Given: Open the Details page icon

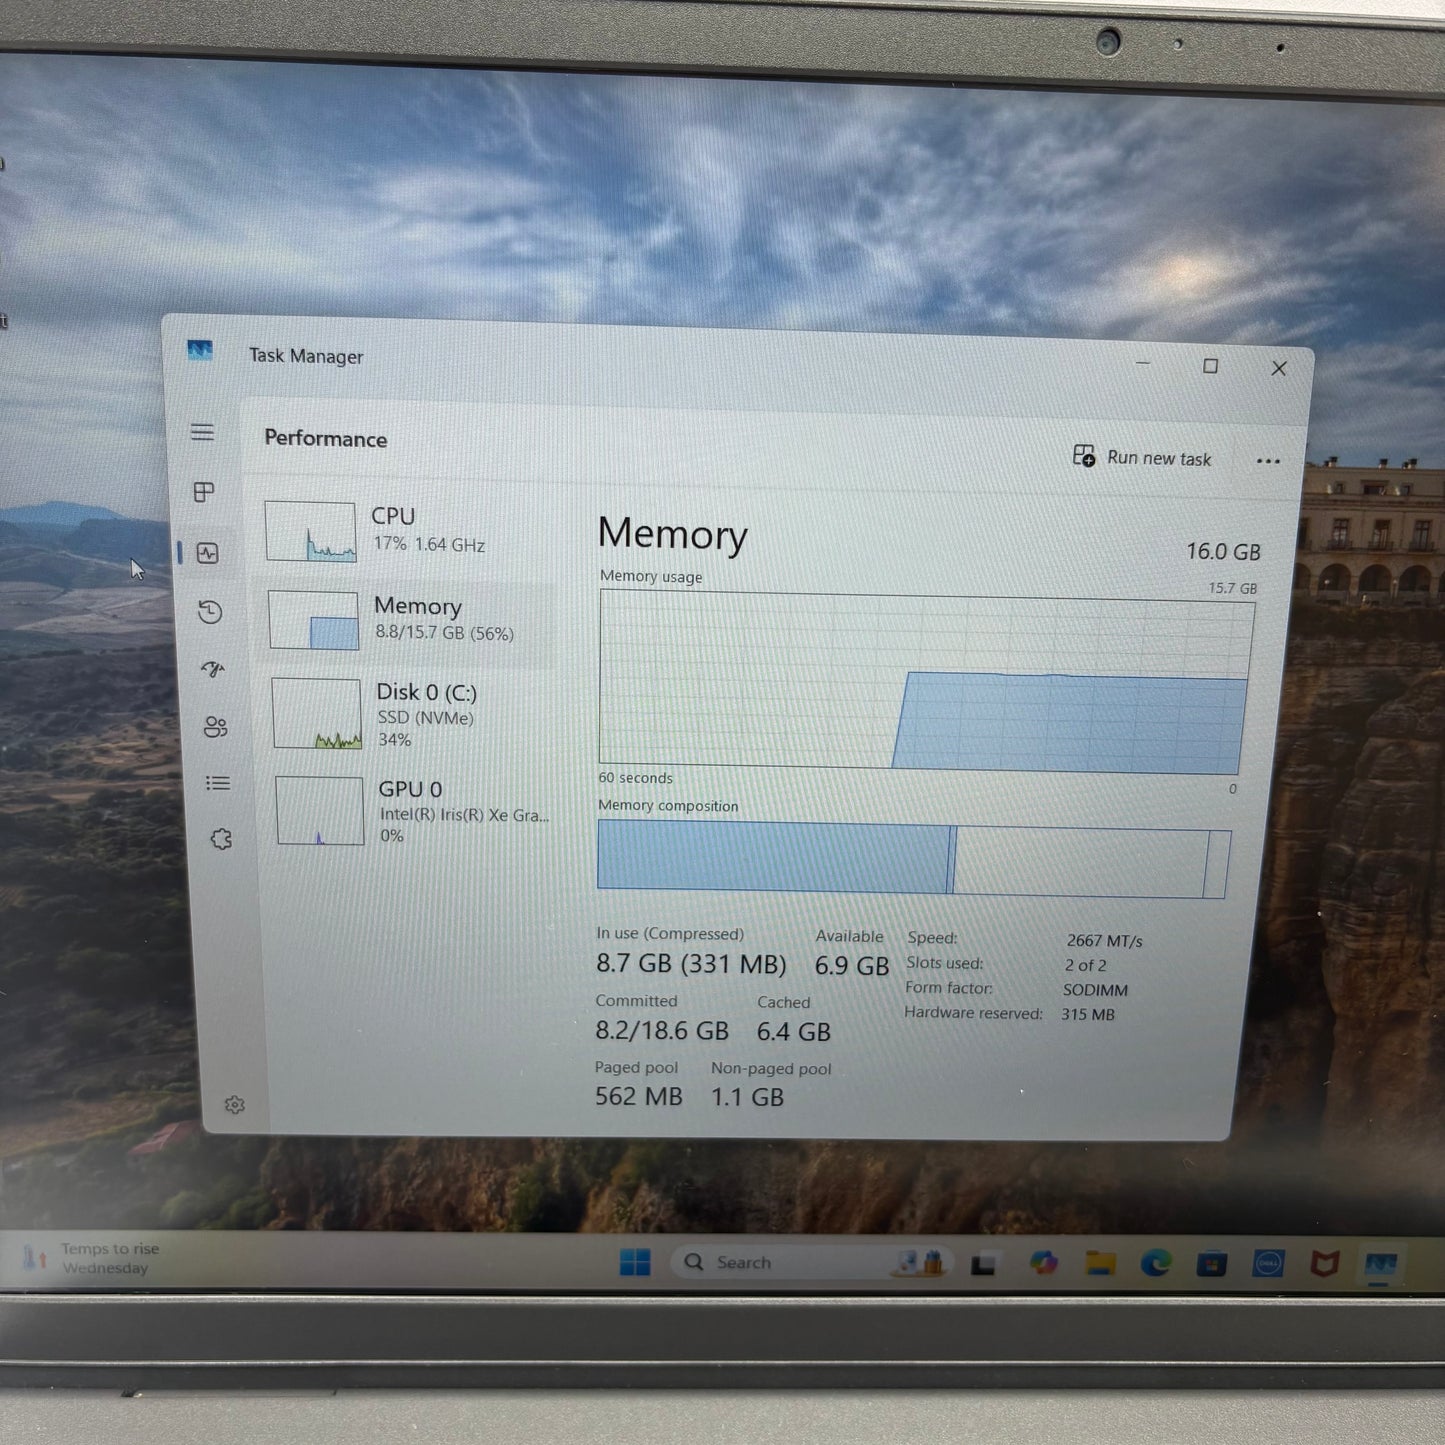Looking at the screenshot, I should tap(218, 783).
